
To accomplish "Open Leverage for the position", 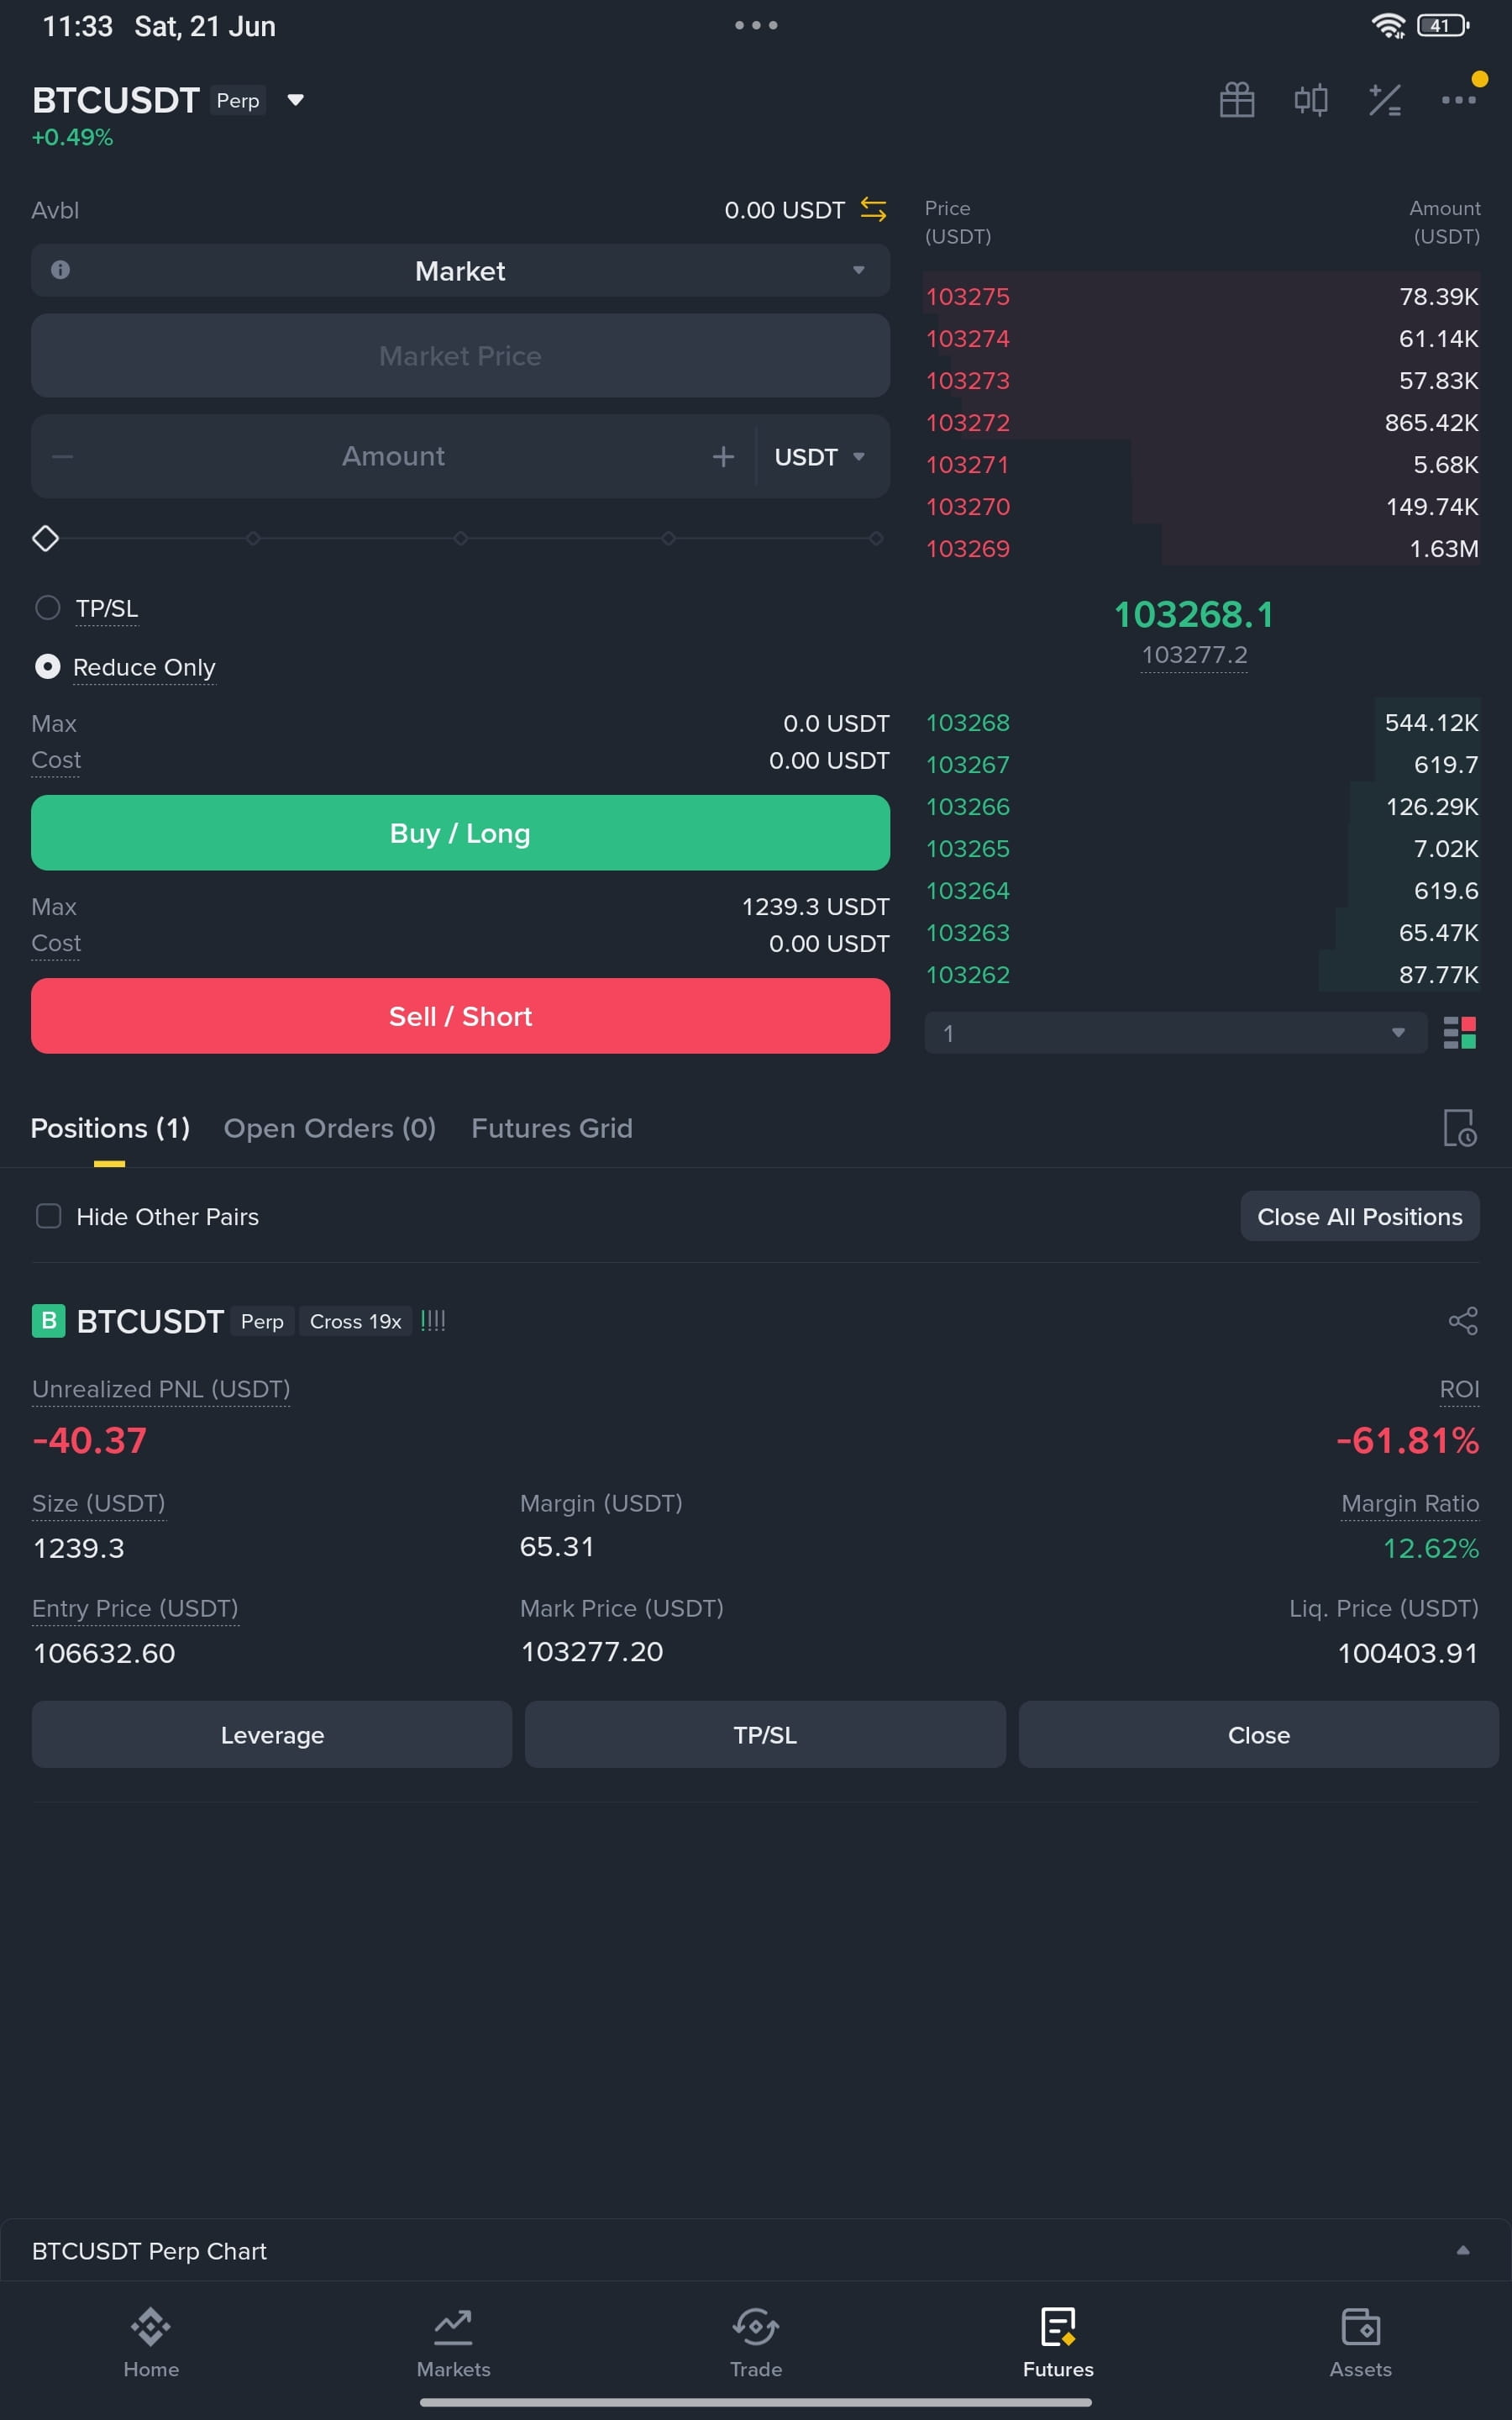I will [272, 1735].
